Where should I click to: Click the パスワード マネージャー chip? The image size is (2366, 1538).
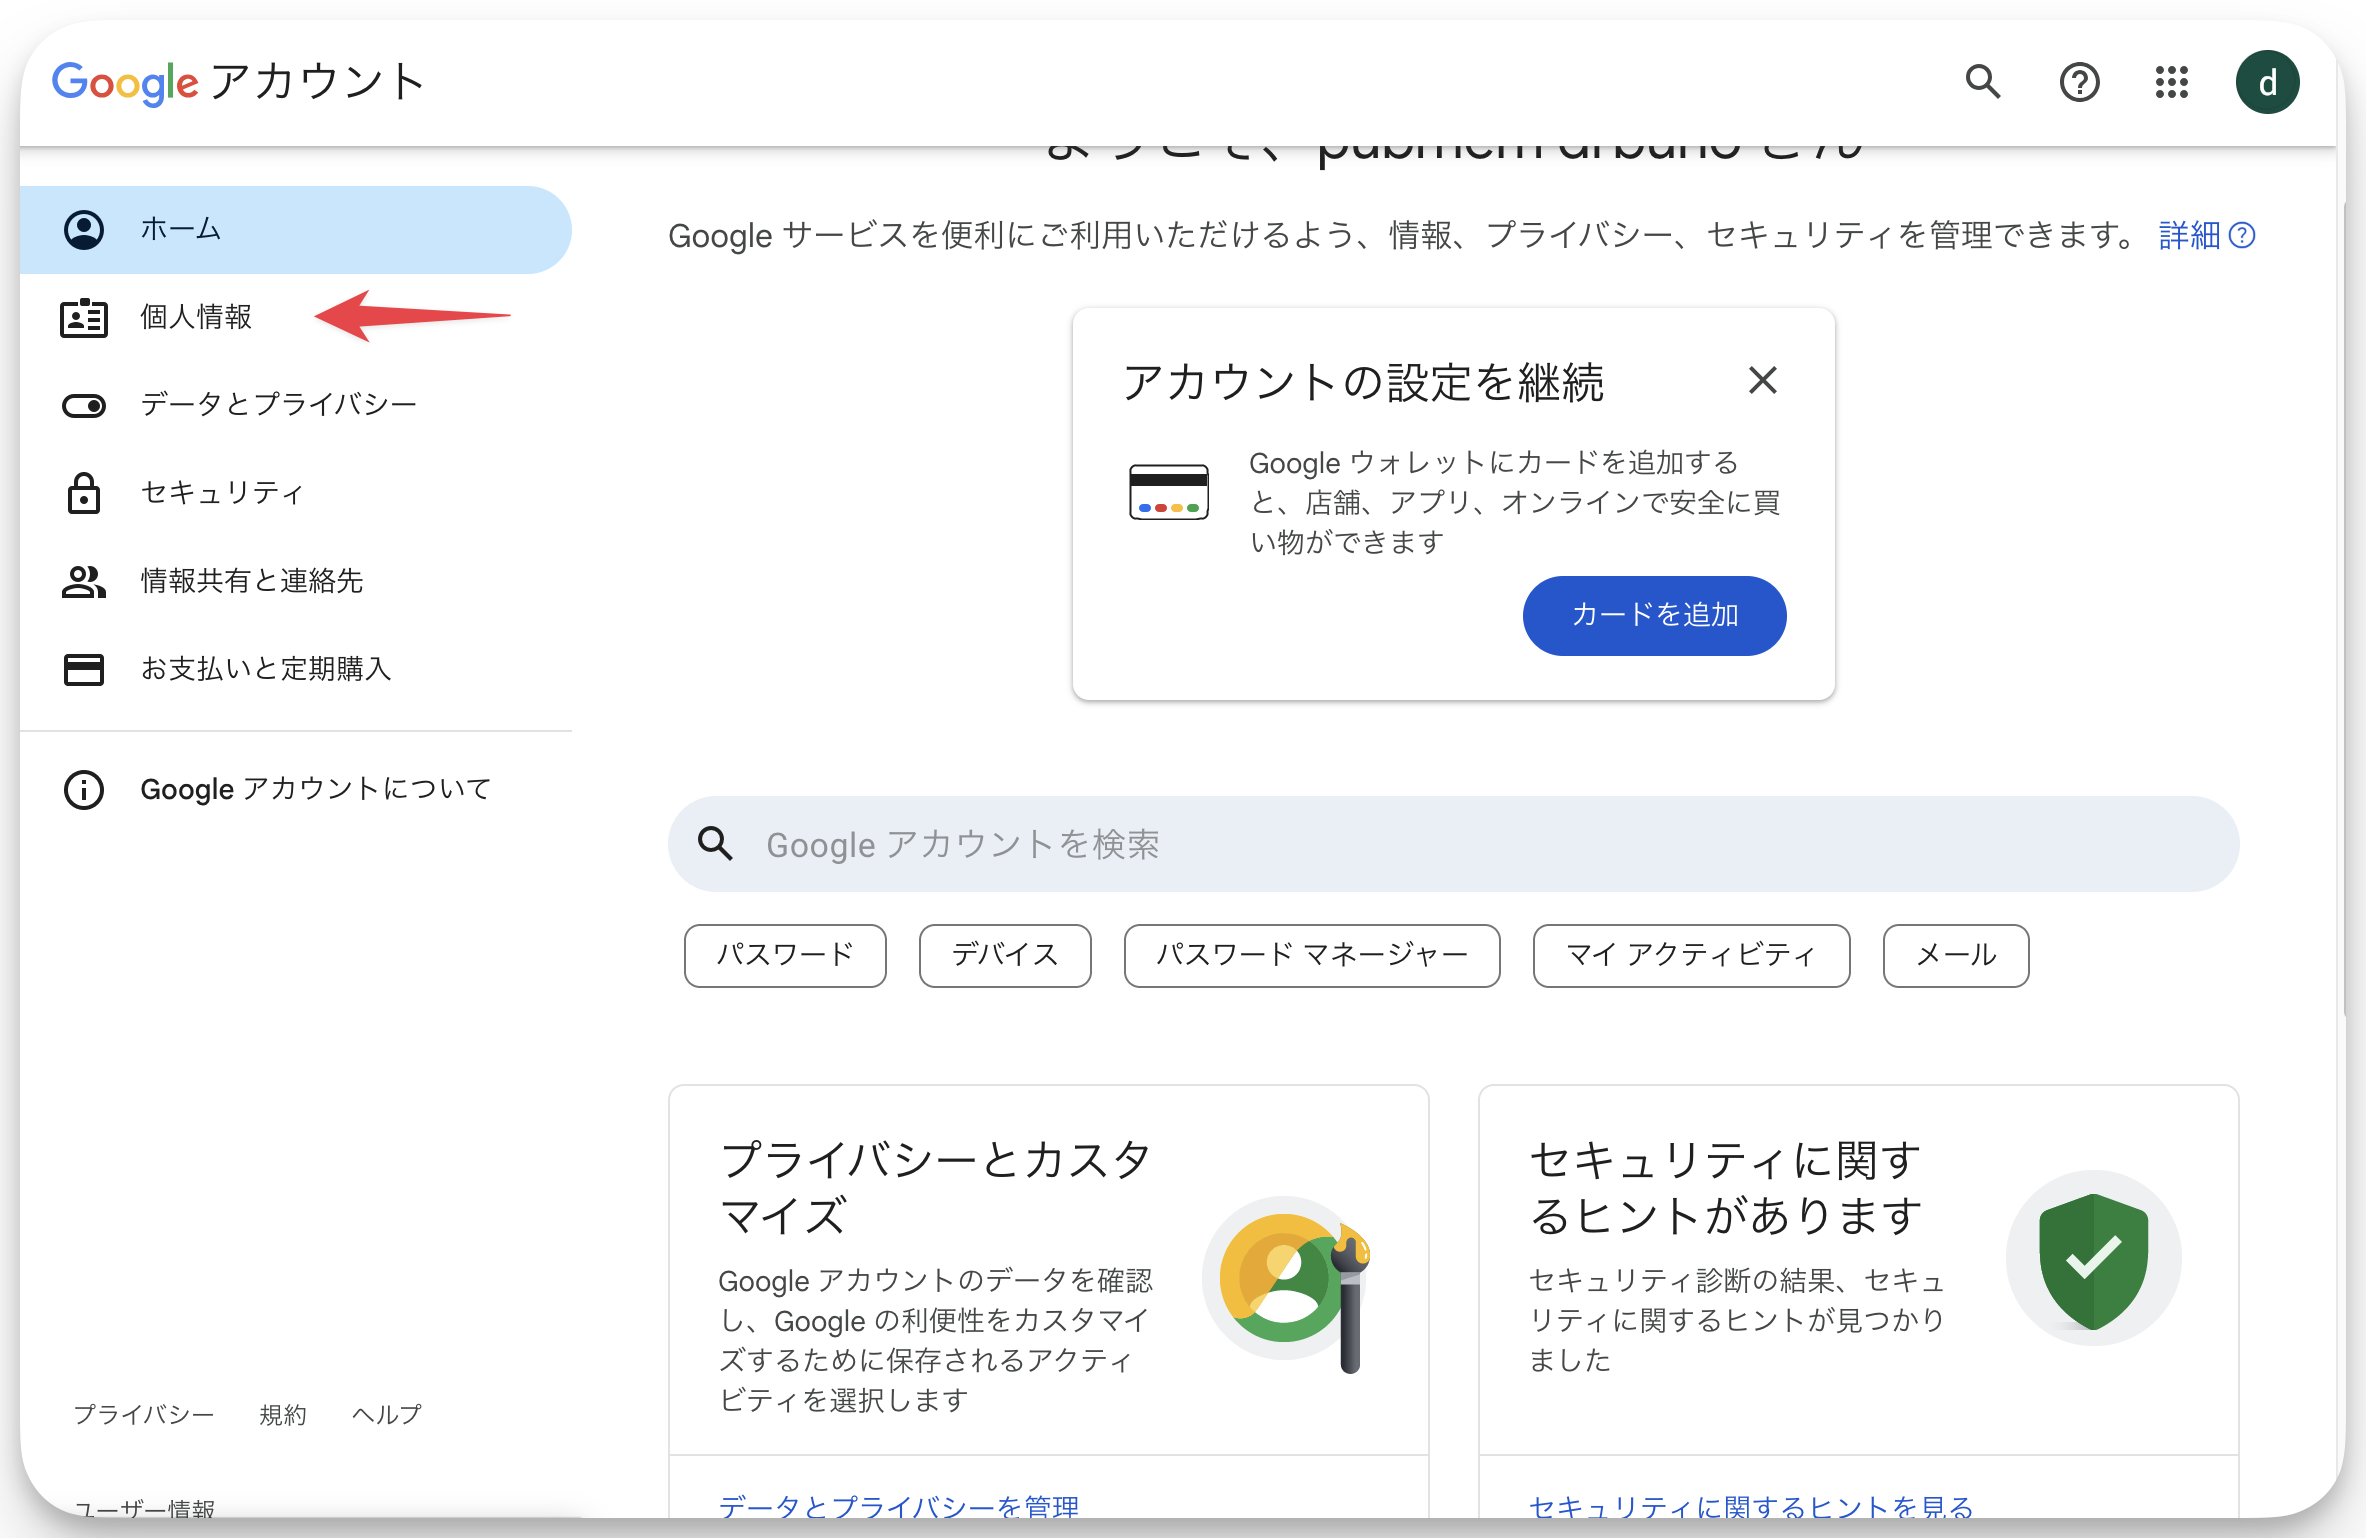[x=1312, y=955]
